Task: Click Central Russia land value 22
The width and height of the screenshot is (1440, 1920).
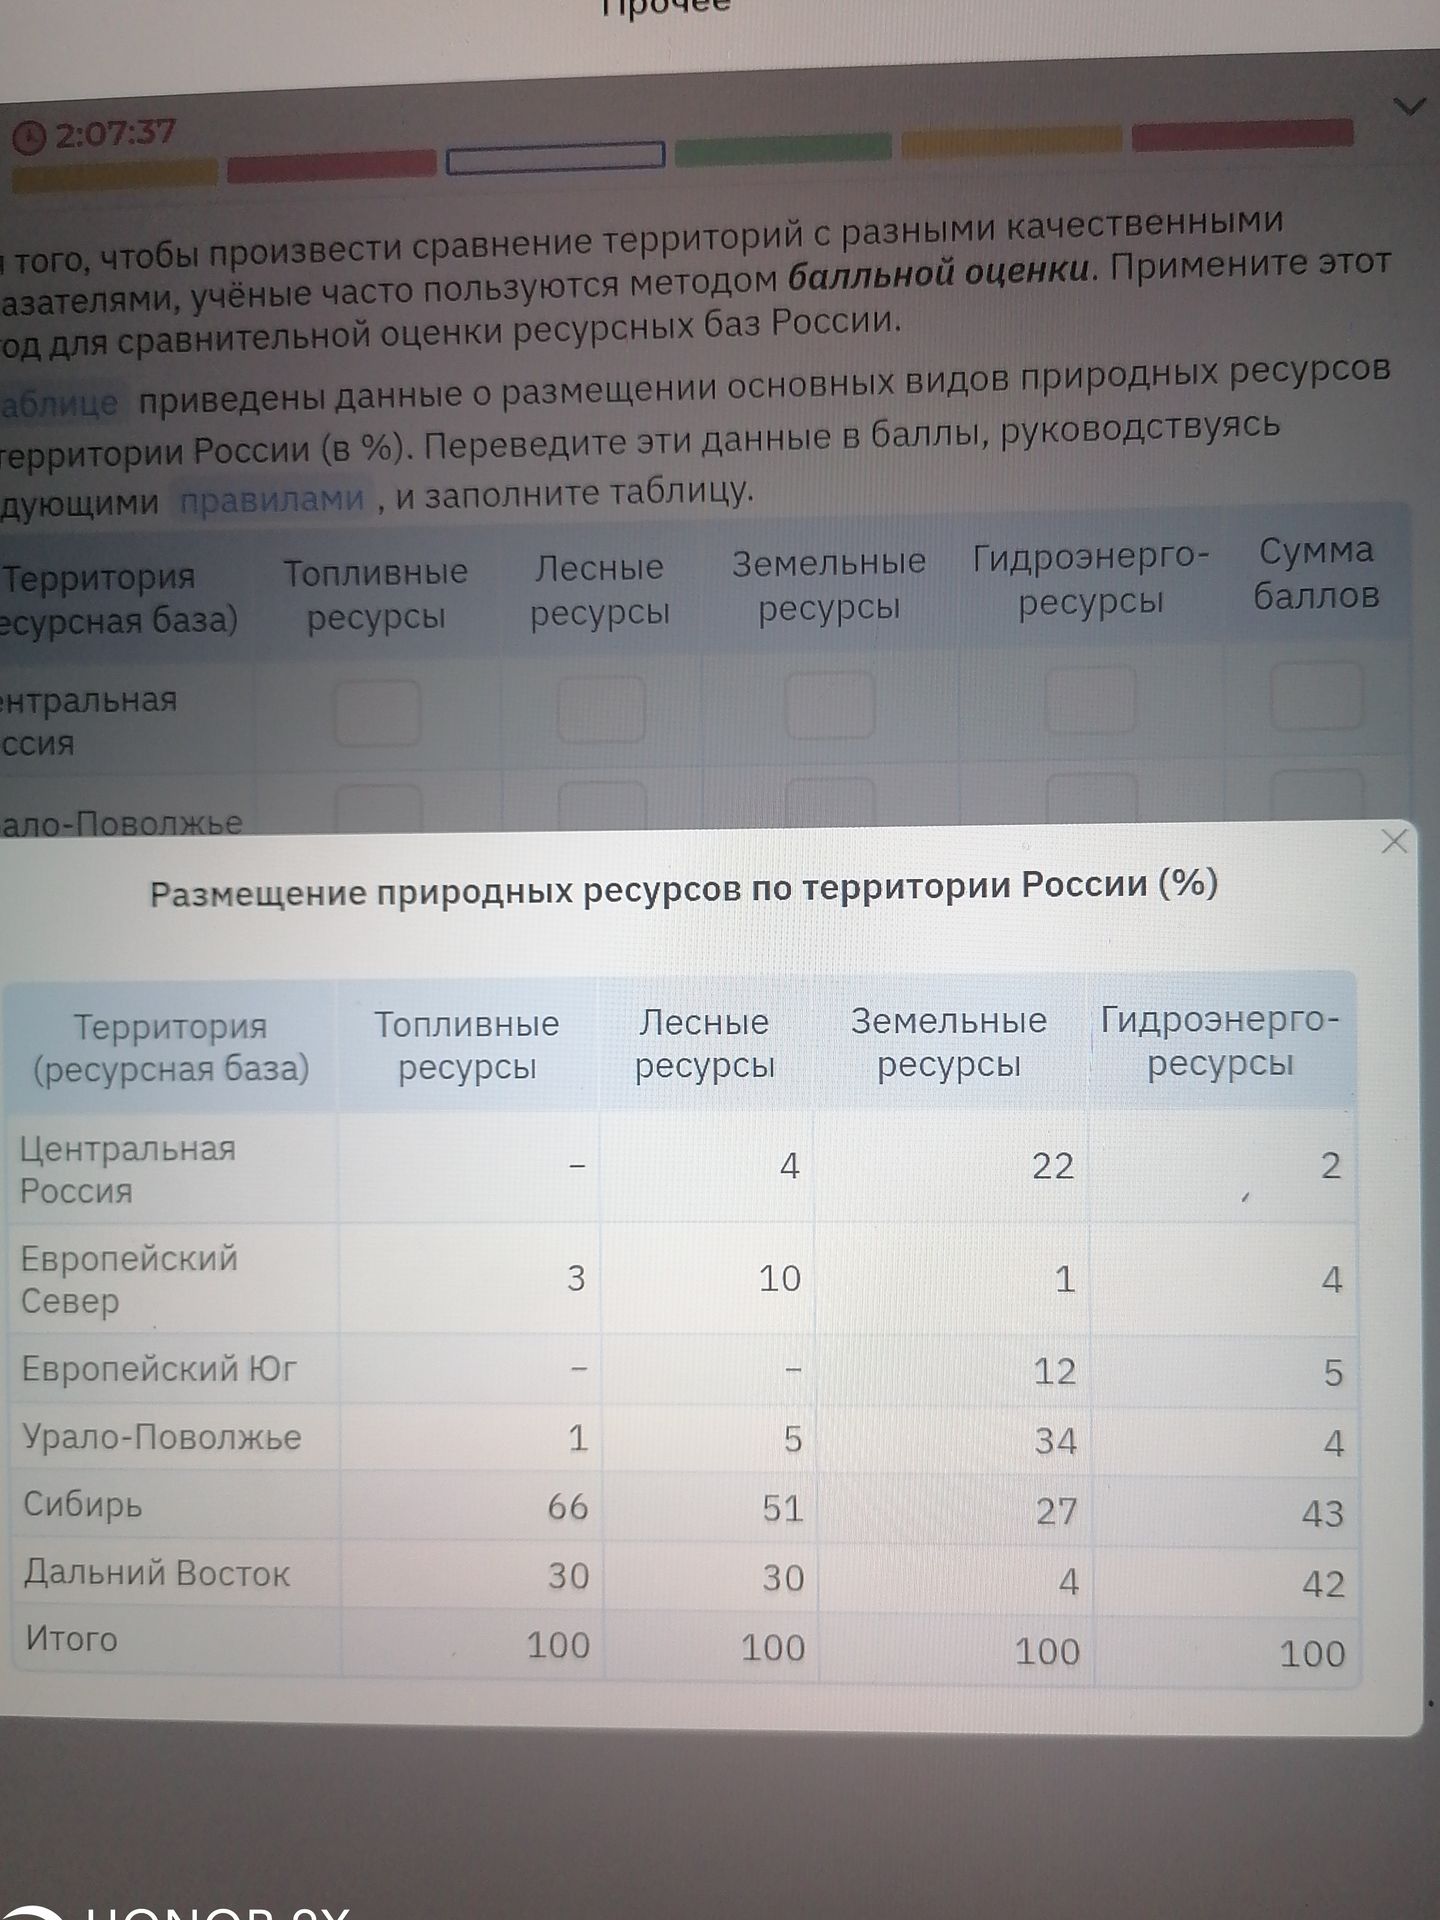Action: 1053,1166
